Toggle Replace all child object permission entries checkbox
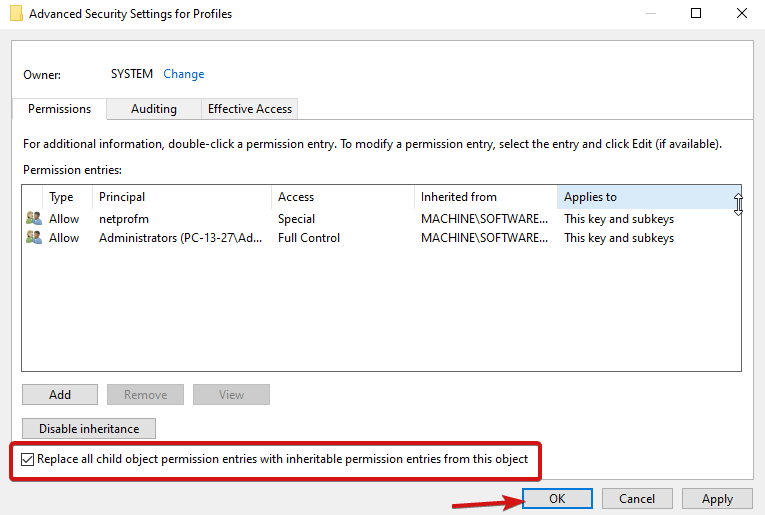Screen dimensions: 765x515 pyautogui.click(x=27, y=459)
